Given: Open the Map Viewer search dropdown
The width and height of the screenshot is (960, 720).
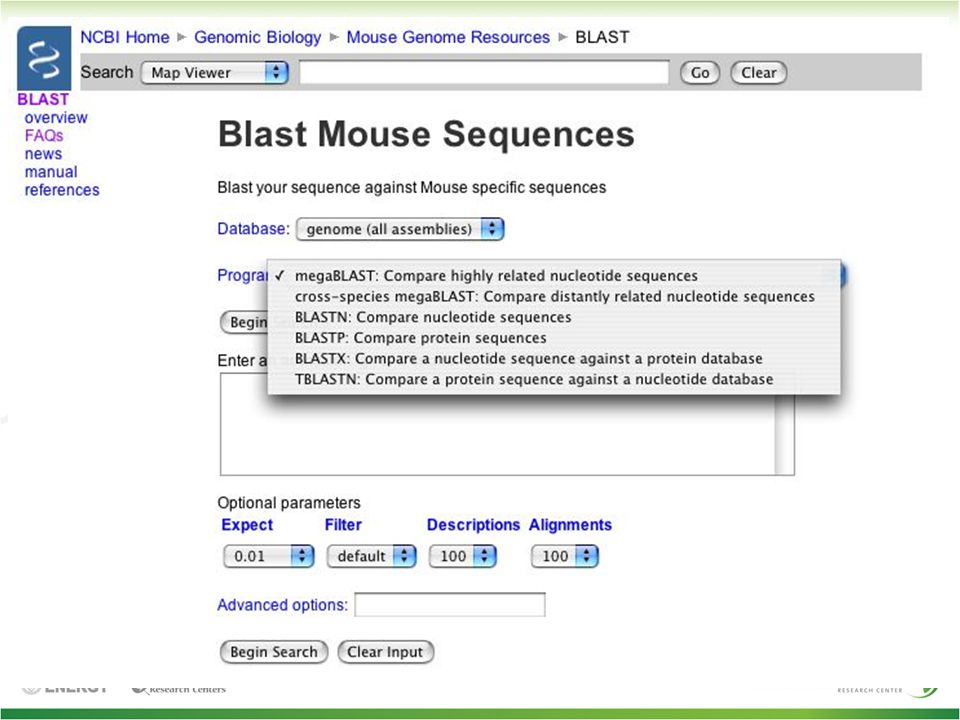Looking at the screenshot, I should pos(214,73).
